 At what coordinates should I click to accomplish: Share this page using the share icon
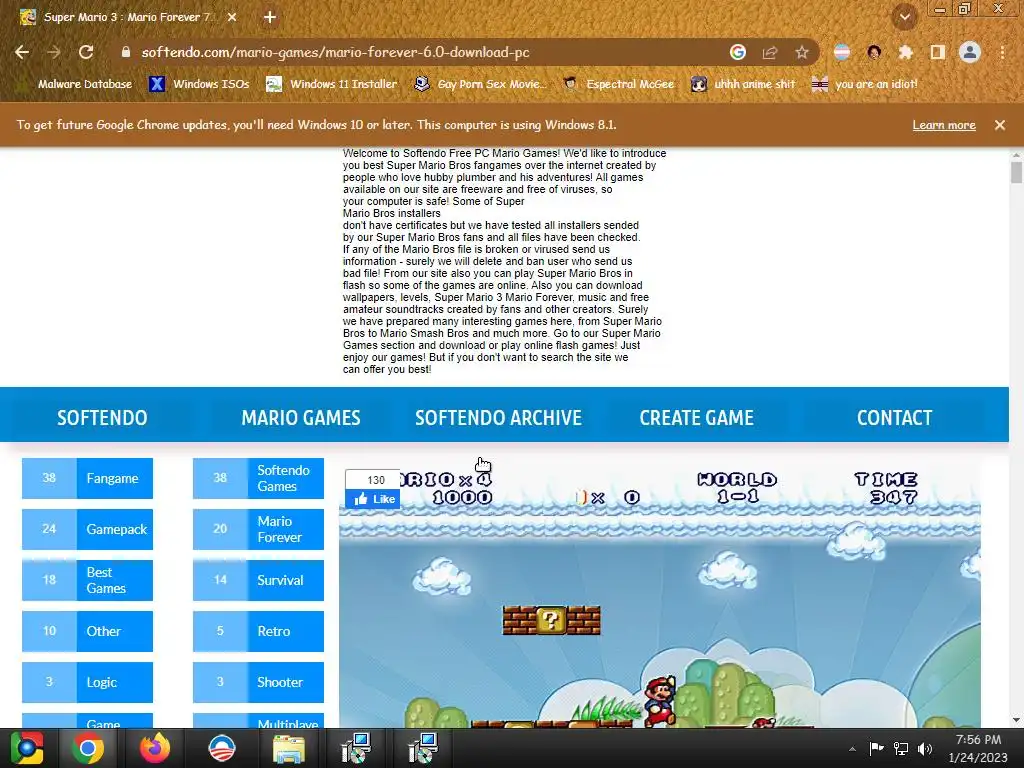pyautogui.click(x=770, y=52)
